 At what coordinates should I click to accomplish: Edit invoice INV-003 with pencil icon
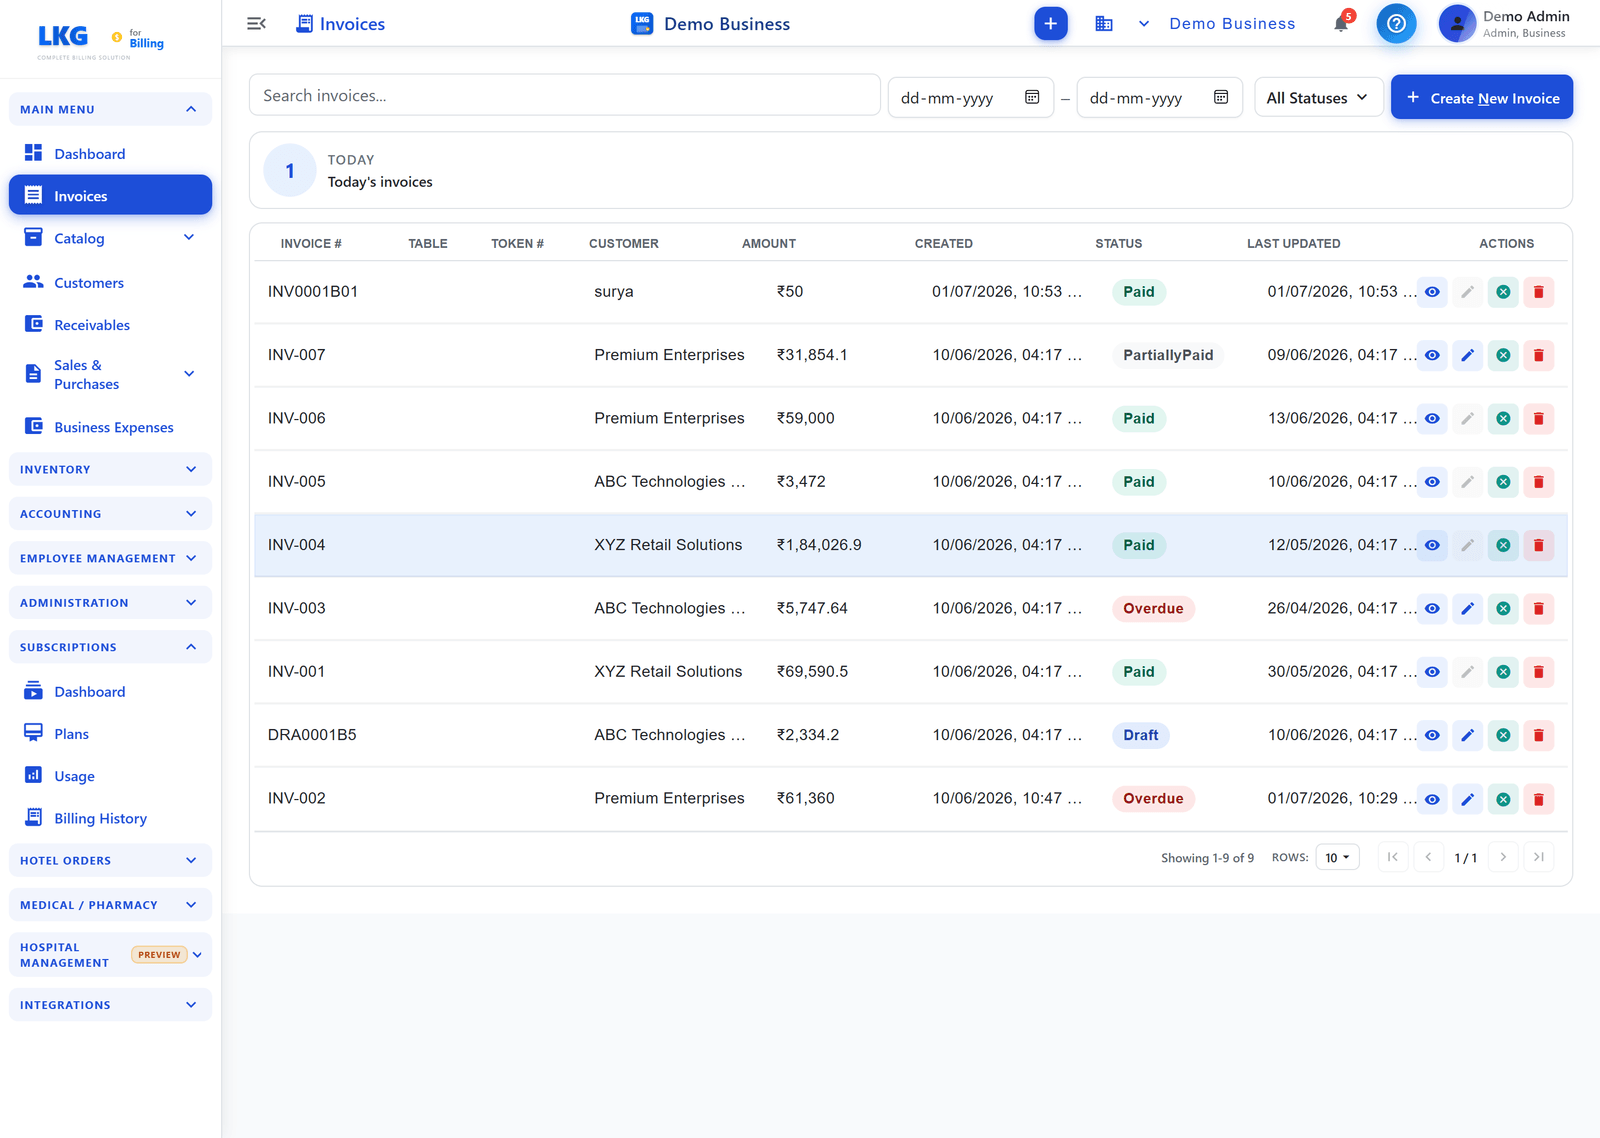pos(1467,608)
